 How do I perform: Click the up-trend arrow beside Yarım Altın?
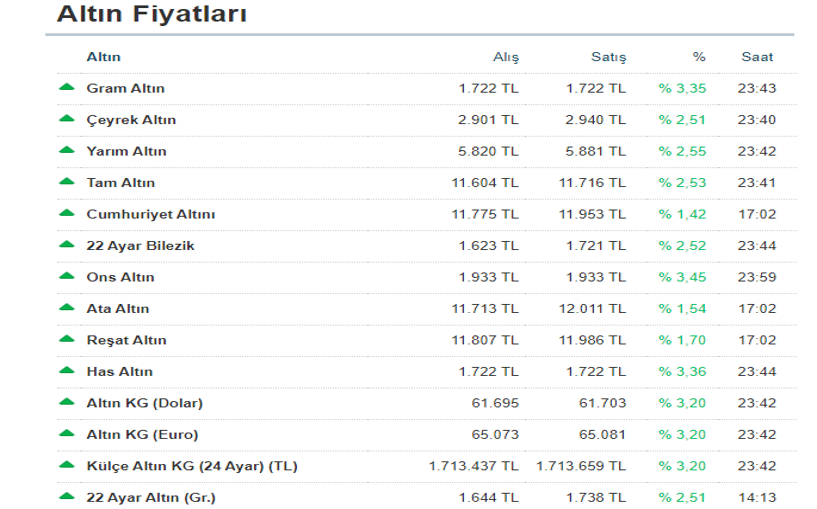[67, 151]
